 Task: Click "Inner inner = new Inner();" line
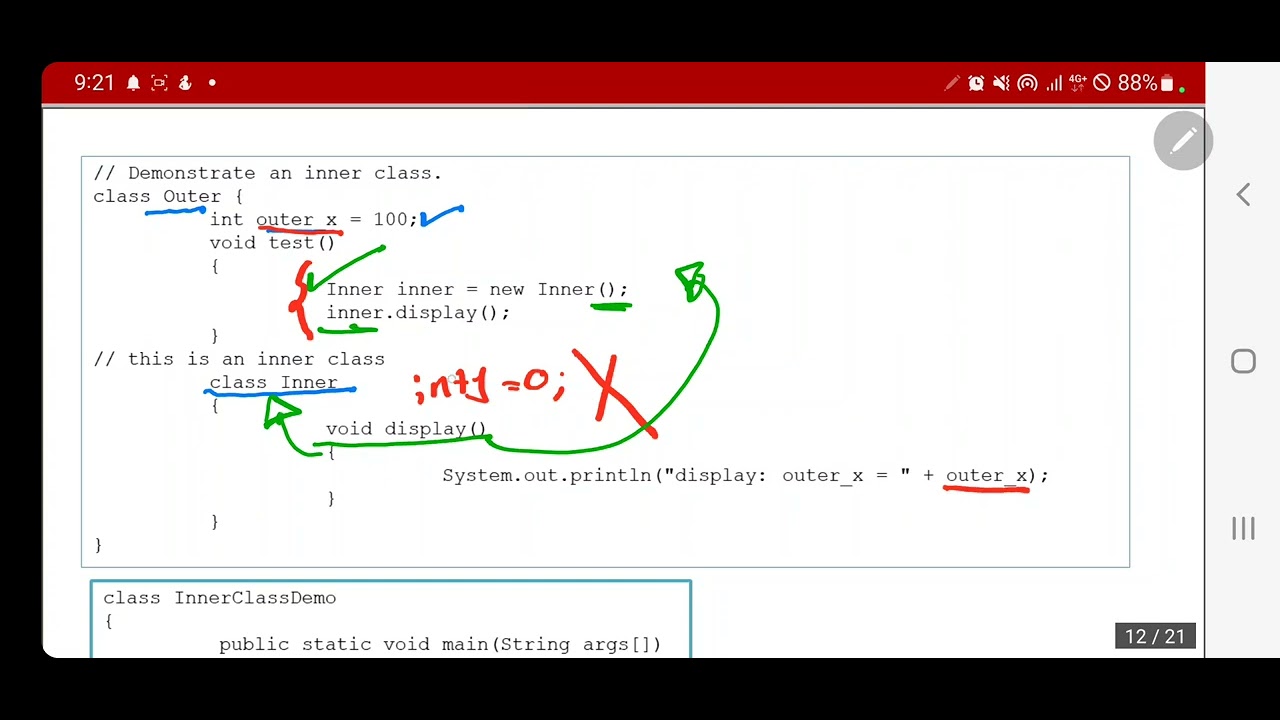click(477, 289)
